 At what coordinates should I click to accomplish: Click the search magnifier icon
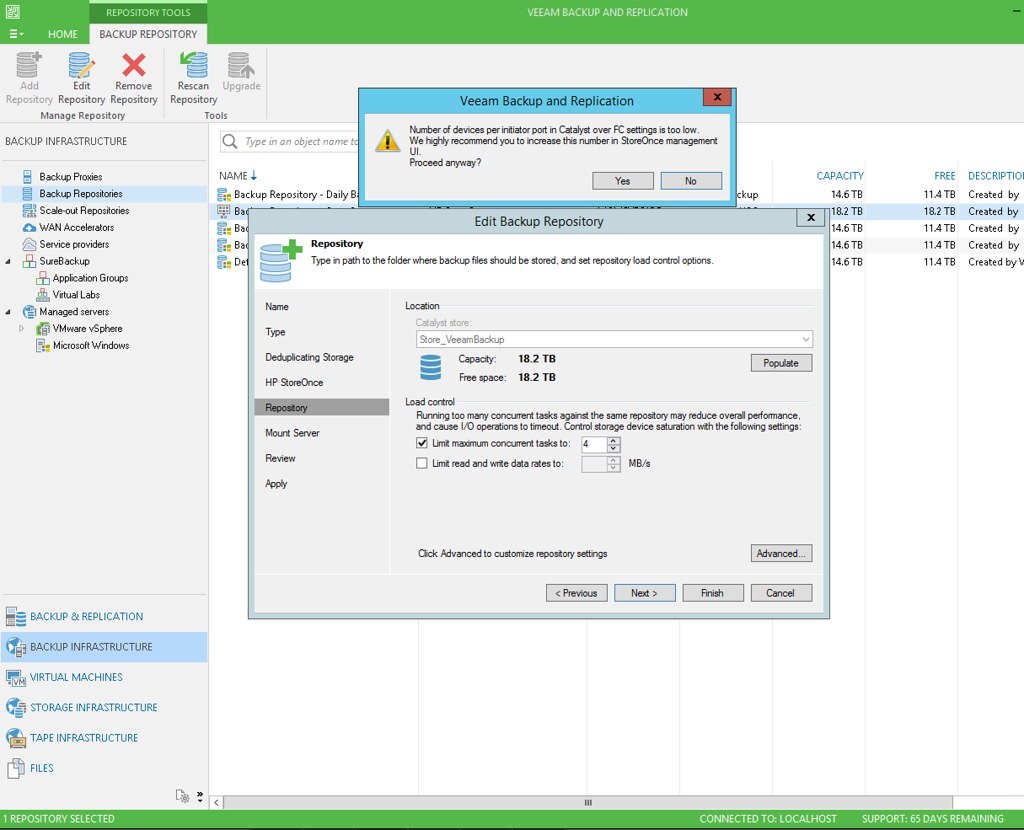click(230, 141)
